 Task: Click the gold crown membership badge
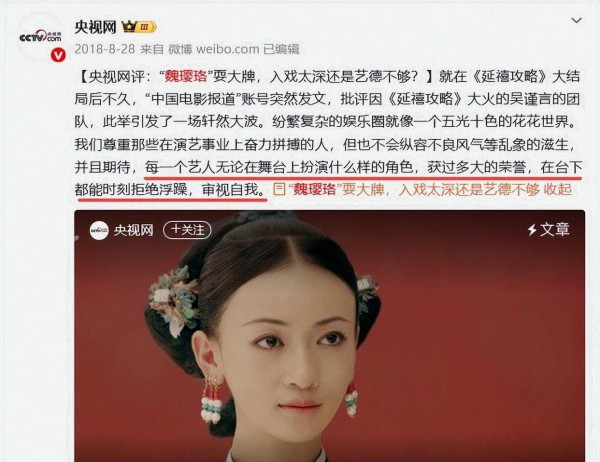[x=139, y=27]
